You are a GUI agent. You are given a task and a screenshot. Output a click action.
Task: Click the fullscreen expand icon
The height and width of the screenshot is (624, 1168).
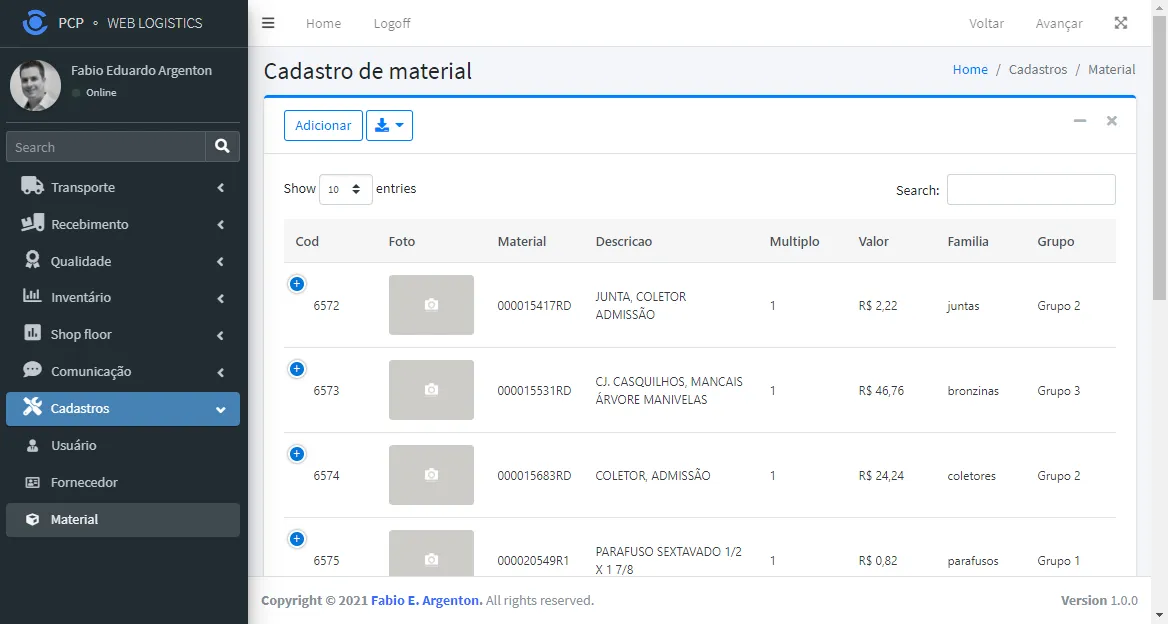1120,23
